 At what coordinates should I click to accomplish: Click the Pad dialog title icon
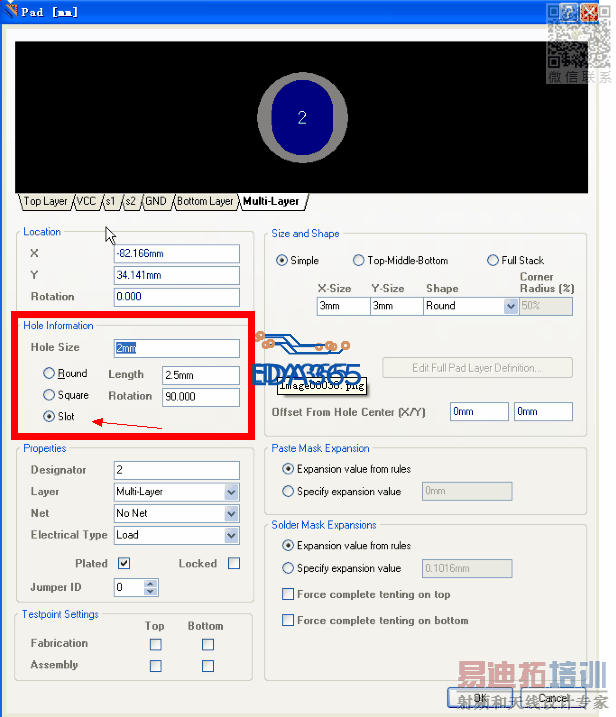pyautogui.click(x=11, y=11)
